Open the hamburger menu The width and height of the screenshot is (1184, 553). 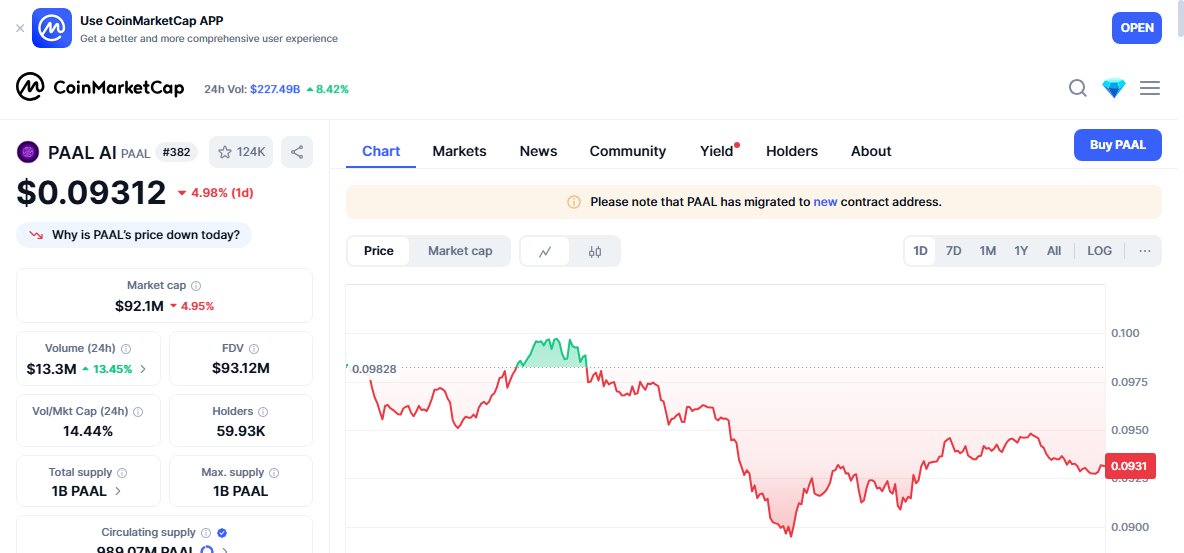pyautogui.click(x=1150, y=88)
